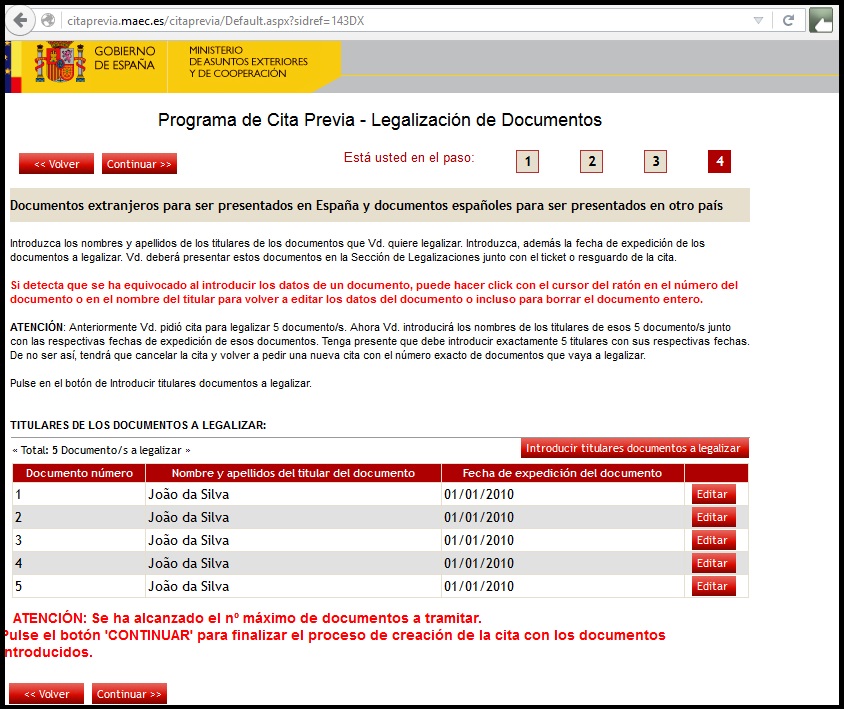Go to step 3 indicator

pos(656,162)
